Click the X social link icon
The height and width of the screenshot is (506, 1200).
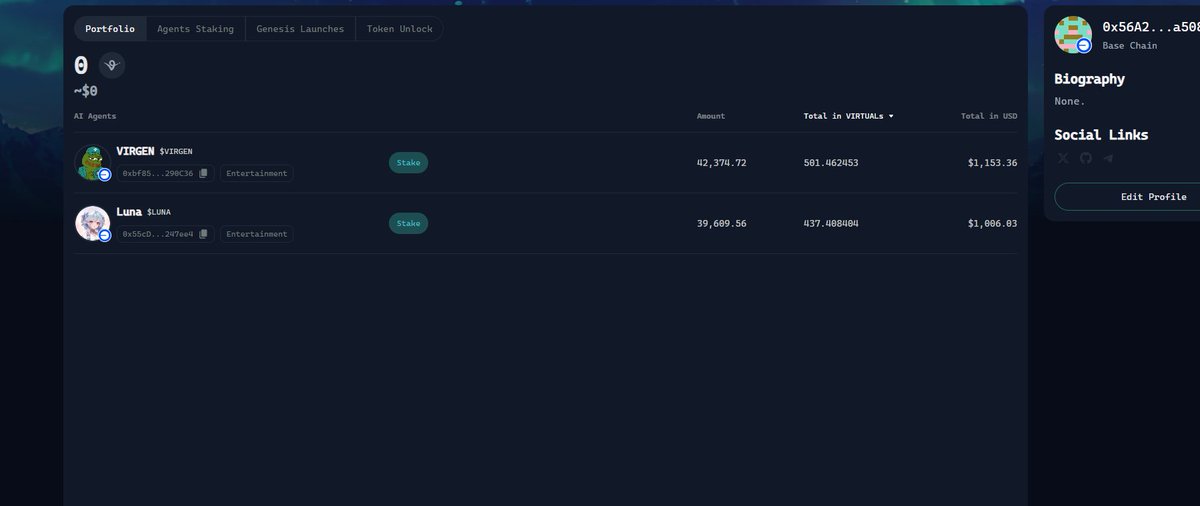tap(1063, 158)
